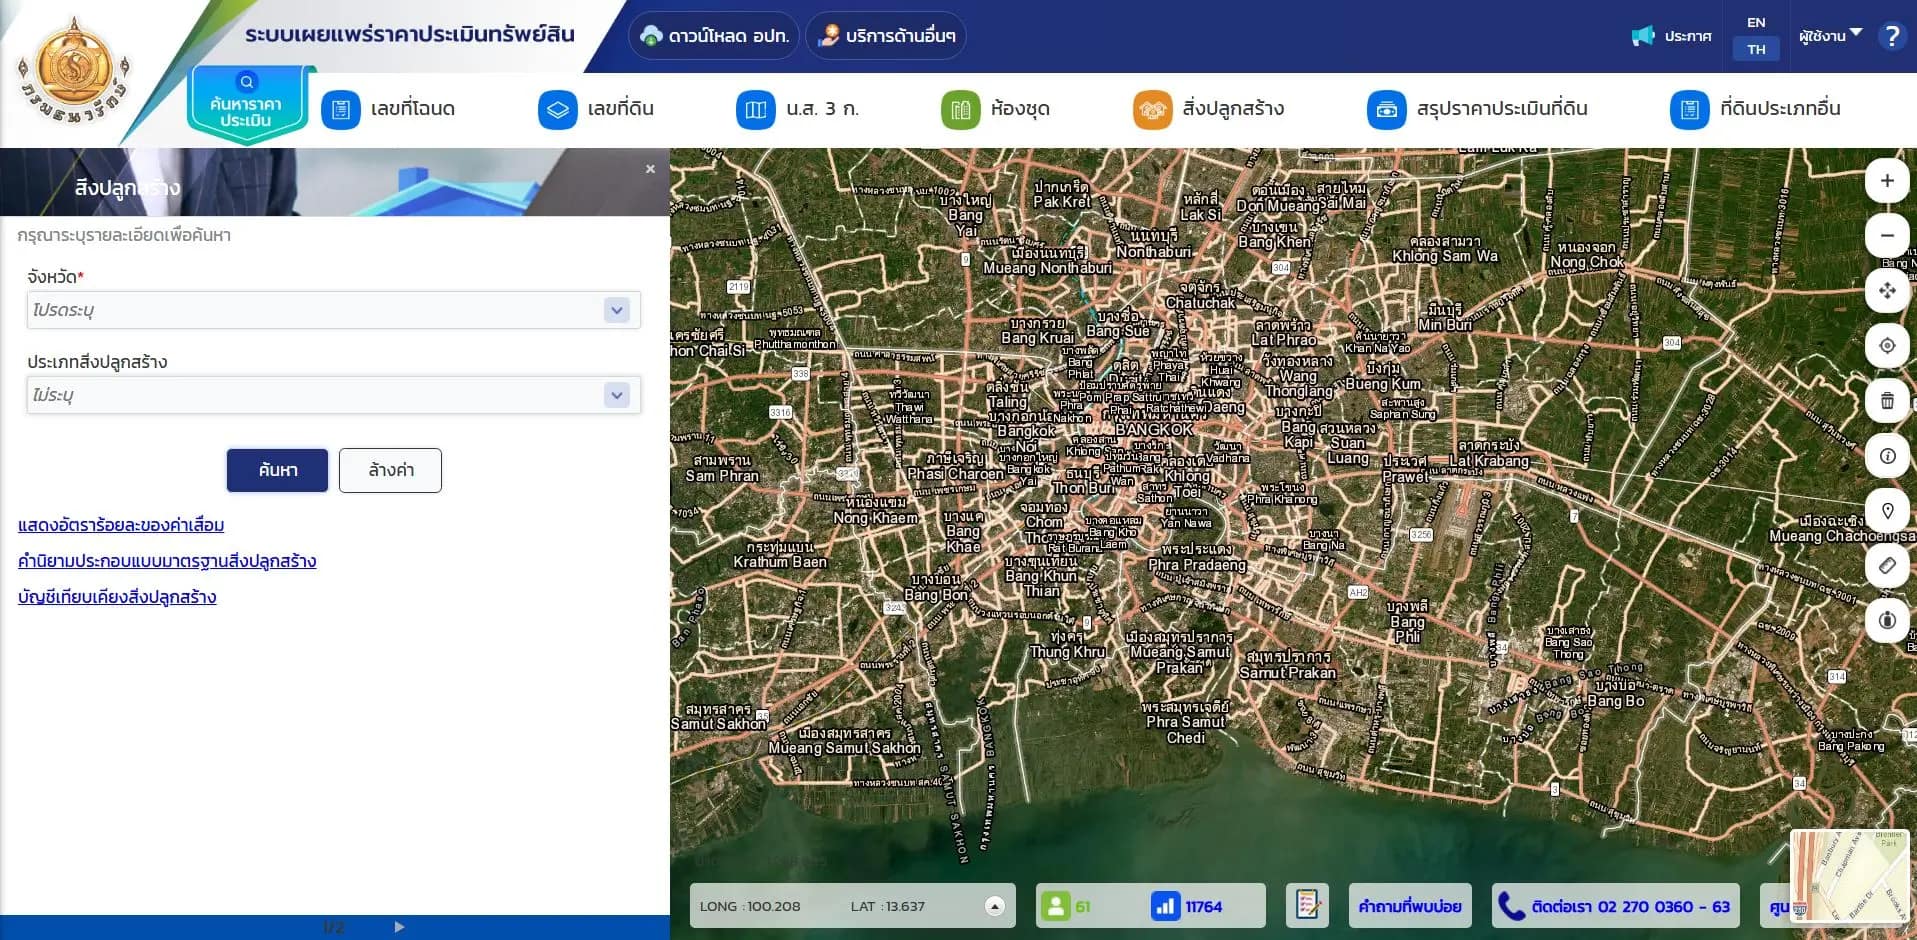This screenshot has height=940, width=1917.
Task: Expand the ประเภทสิ่งปลูกสร้าง dropdown
Action: [616, 395]
